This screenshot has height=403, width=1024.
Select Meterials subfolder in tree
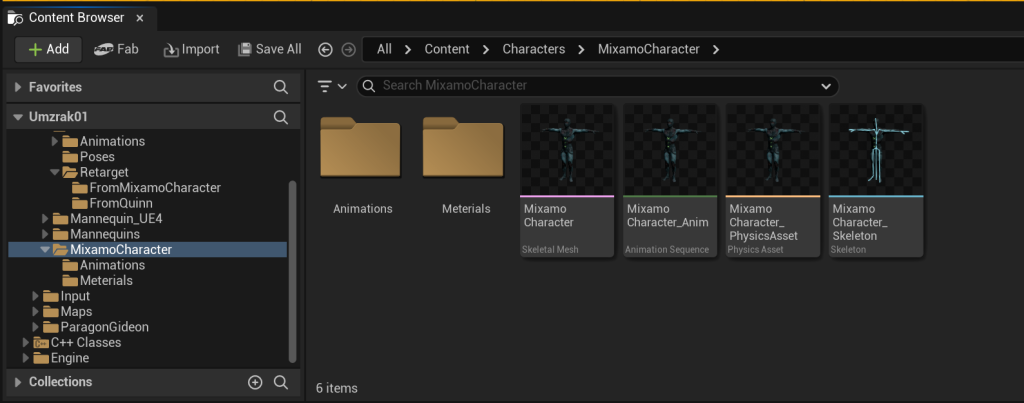(97, 281)
